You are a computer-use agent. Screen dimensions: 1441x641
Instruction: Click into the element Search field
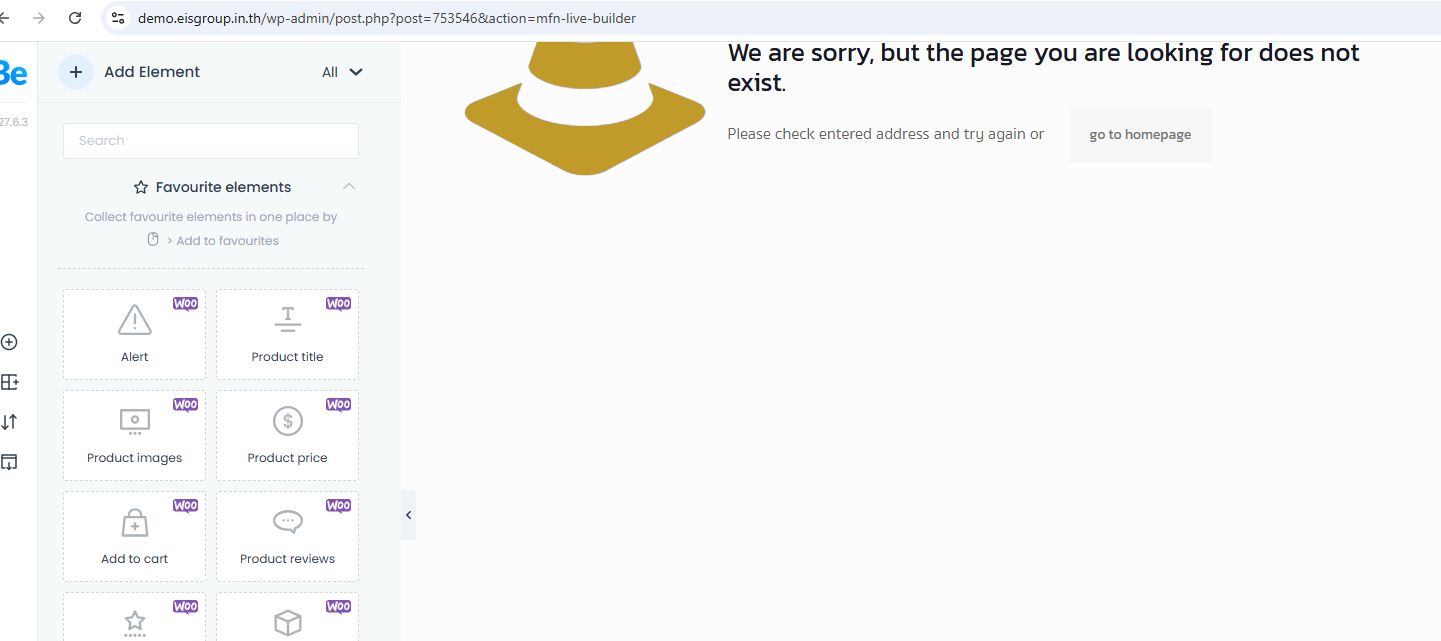(x=211, y=141)
